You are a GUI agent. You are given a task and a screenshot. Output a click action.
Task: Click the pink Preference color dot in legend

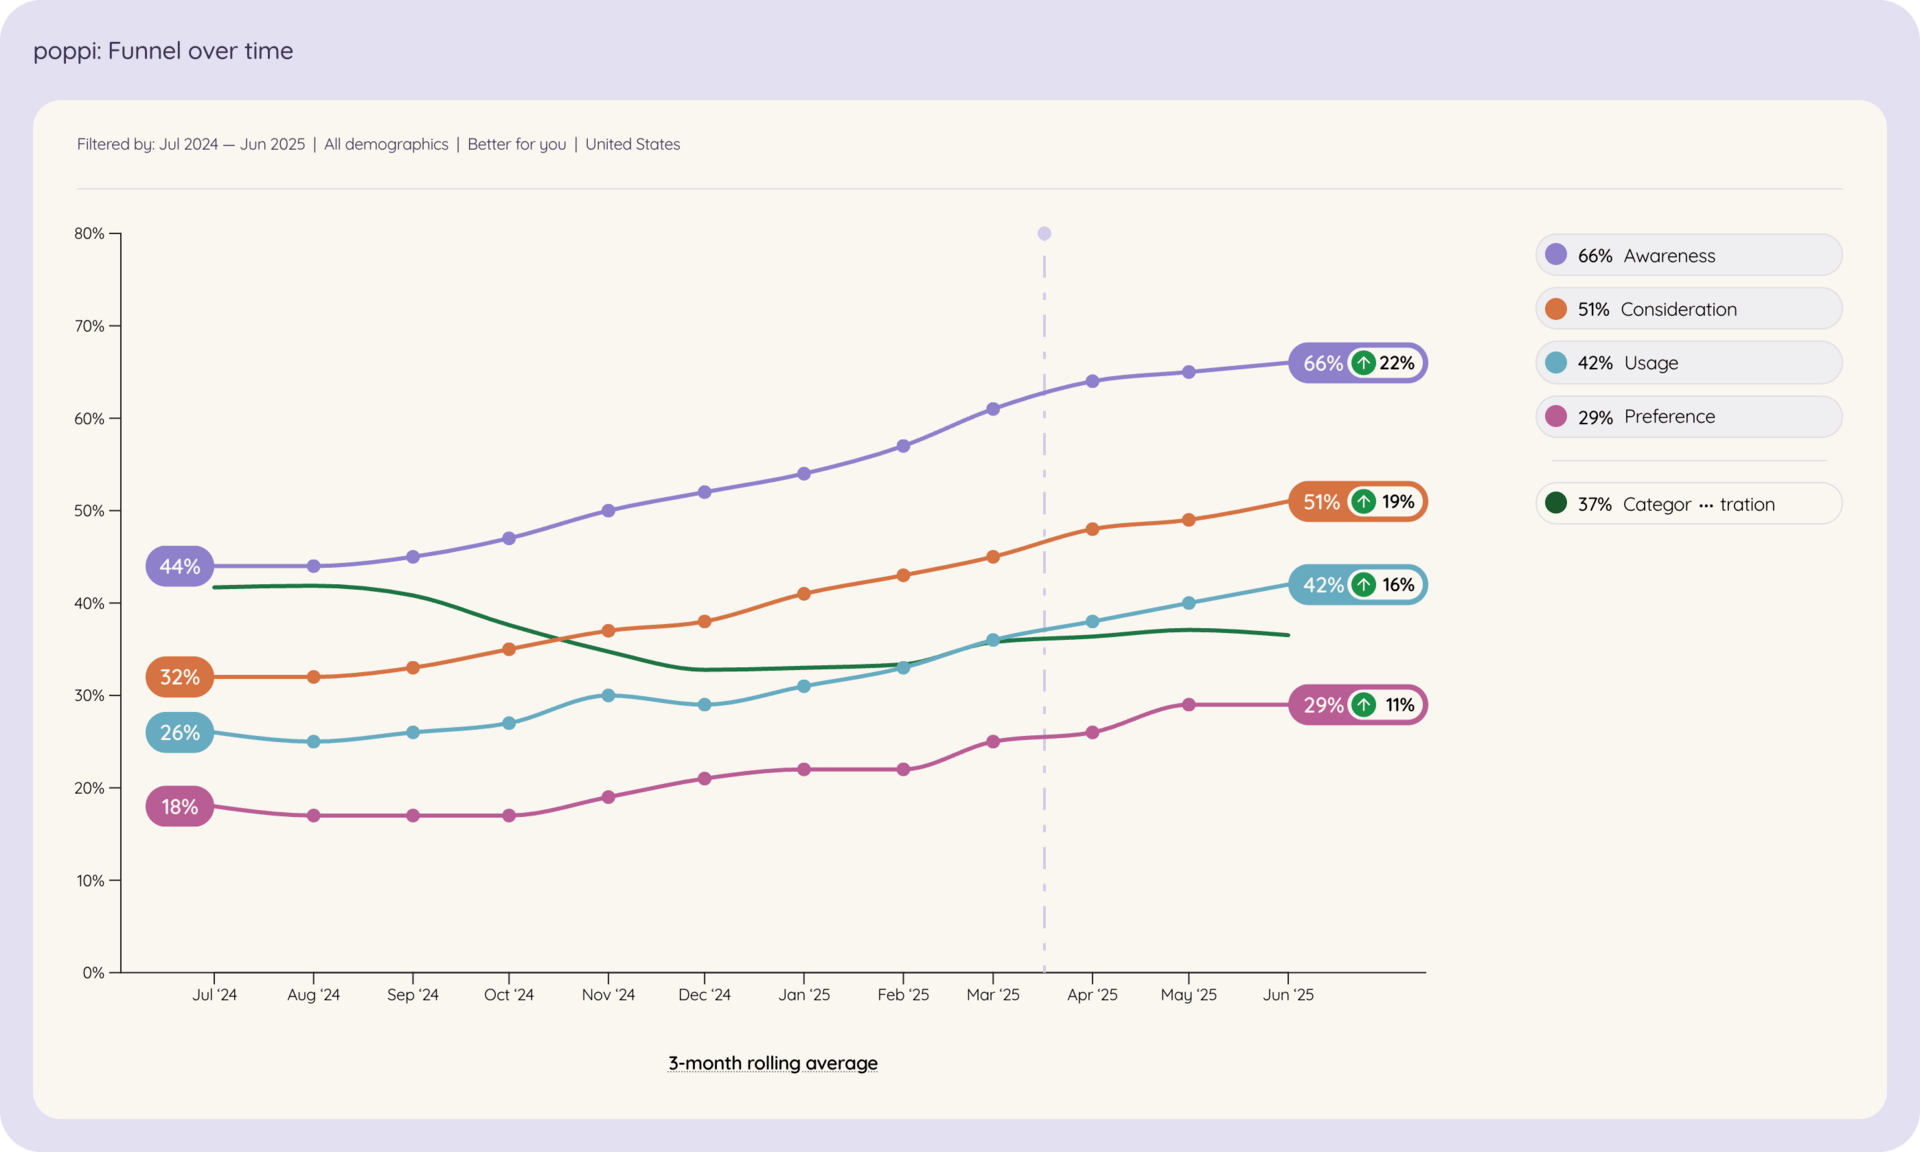1556,417
